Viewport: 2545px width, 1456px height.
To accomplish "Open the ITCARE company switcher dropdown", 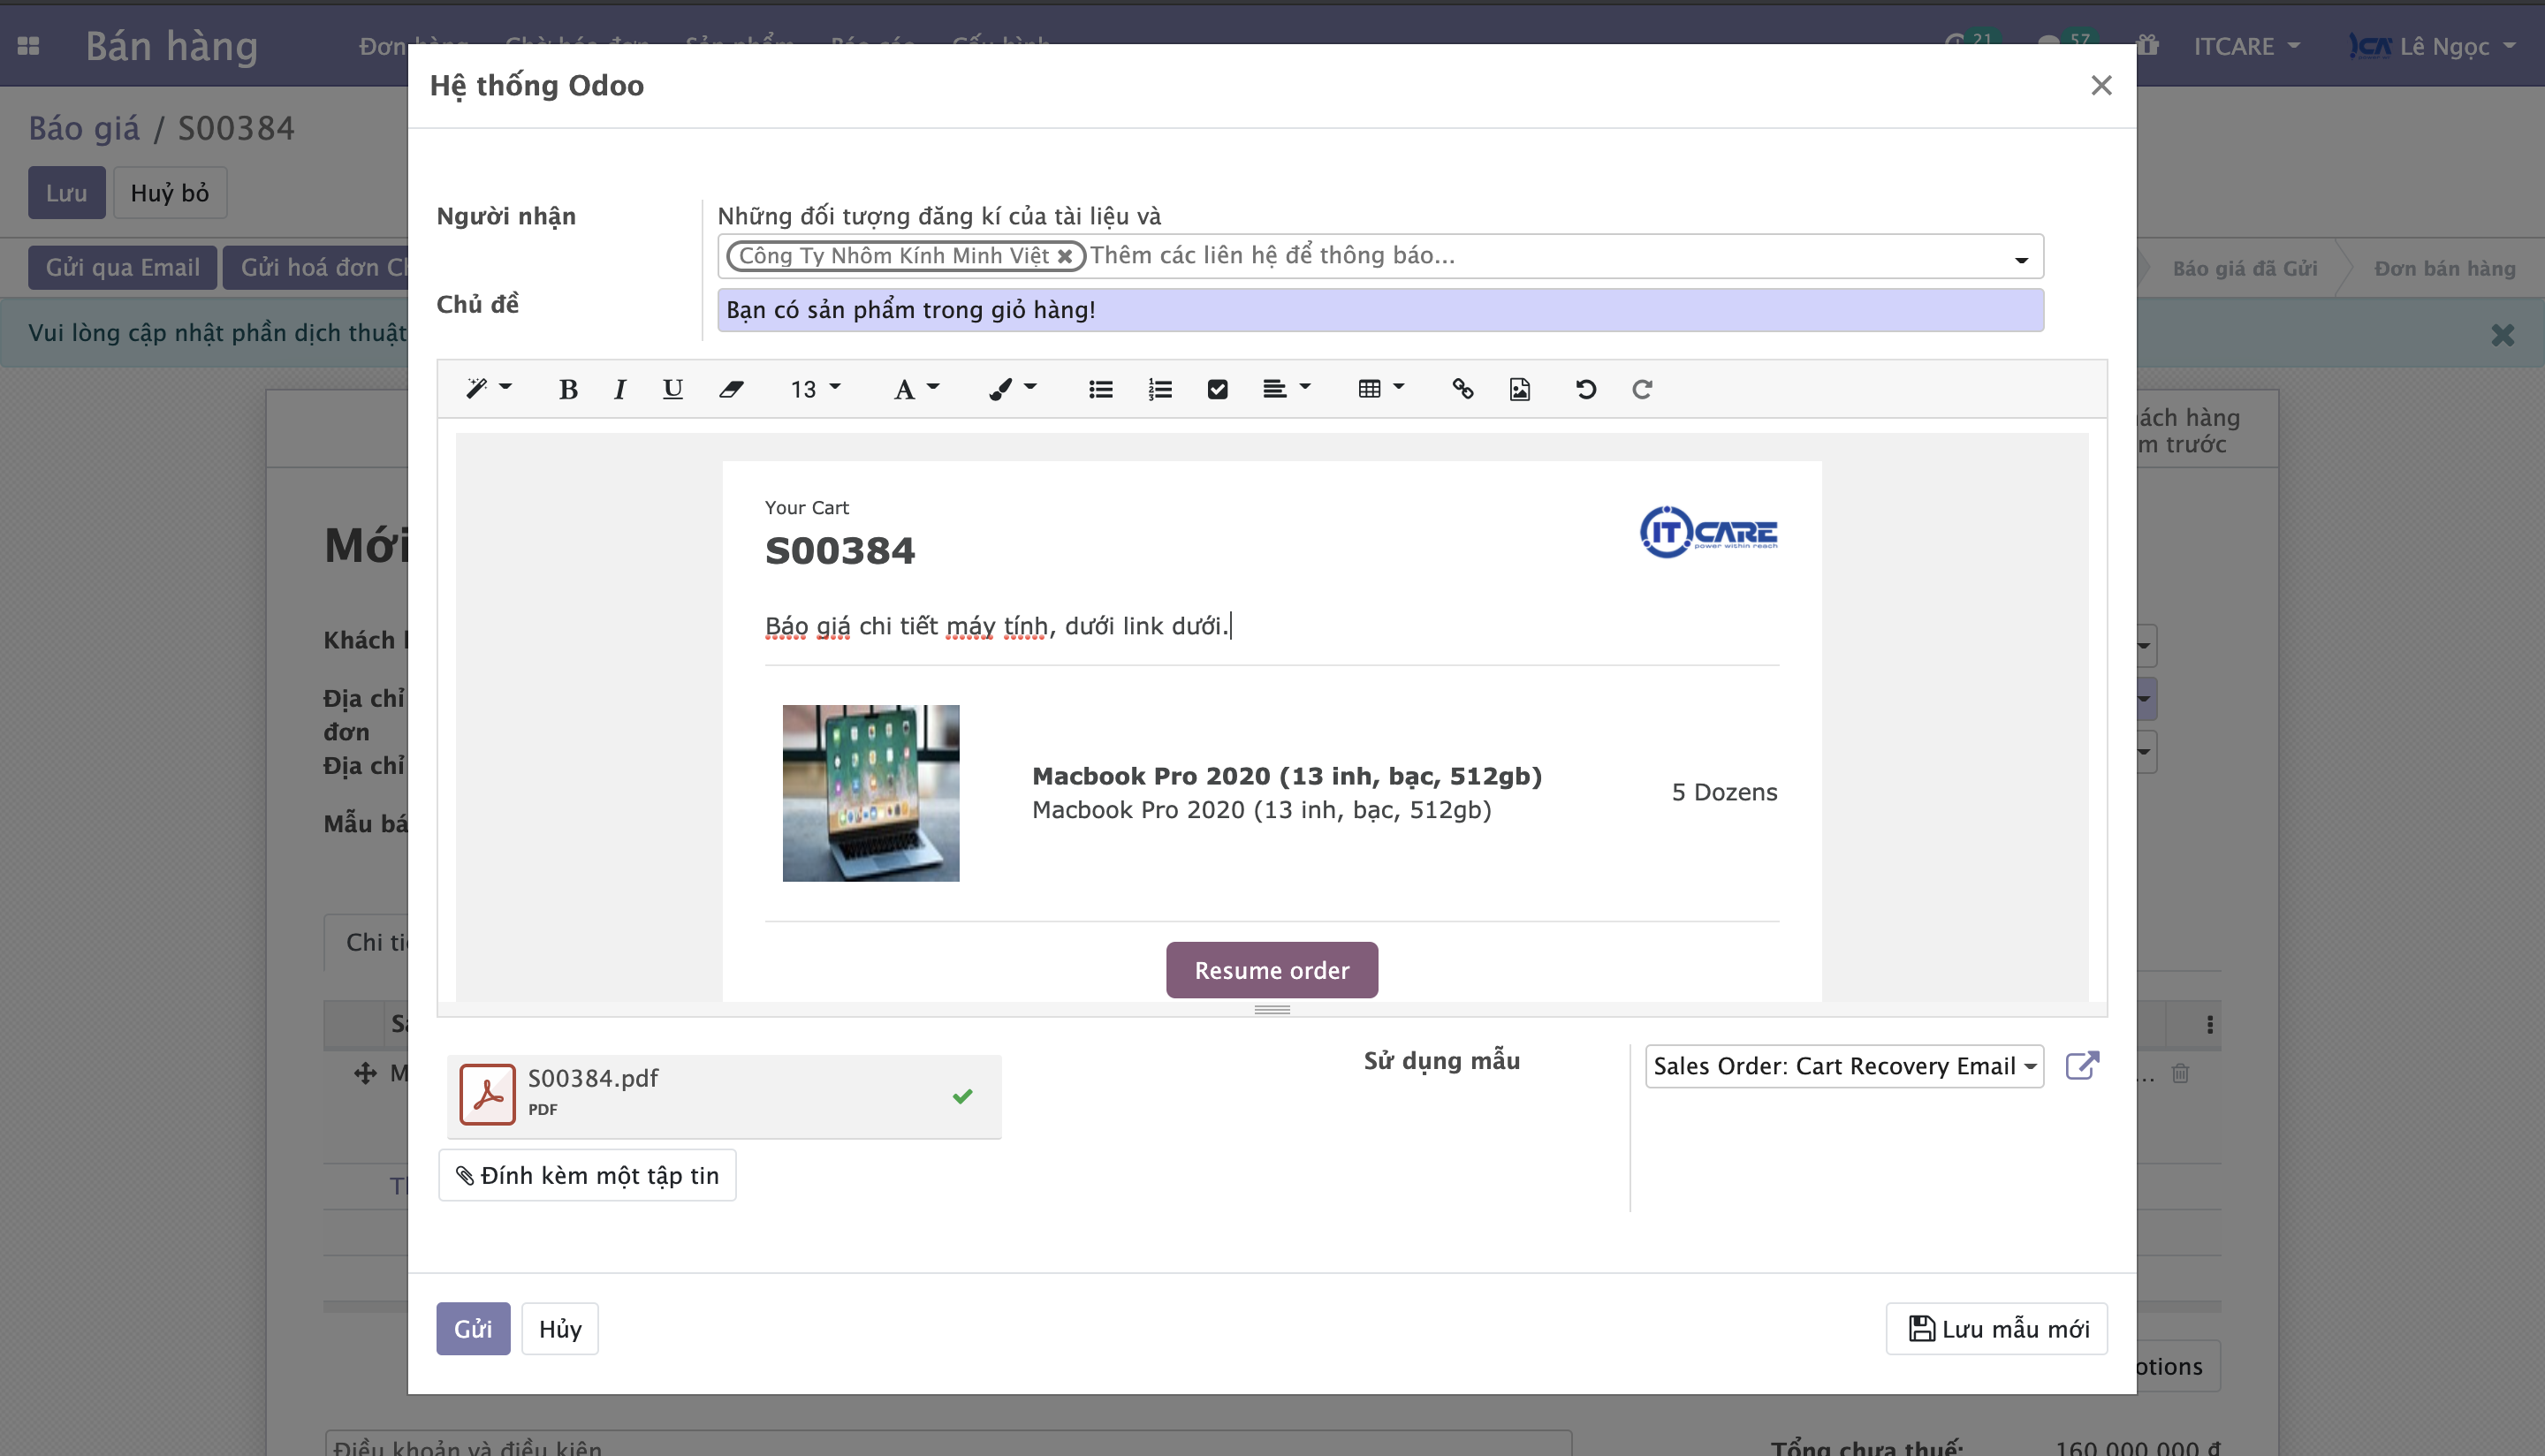I will (2247, 46).
